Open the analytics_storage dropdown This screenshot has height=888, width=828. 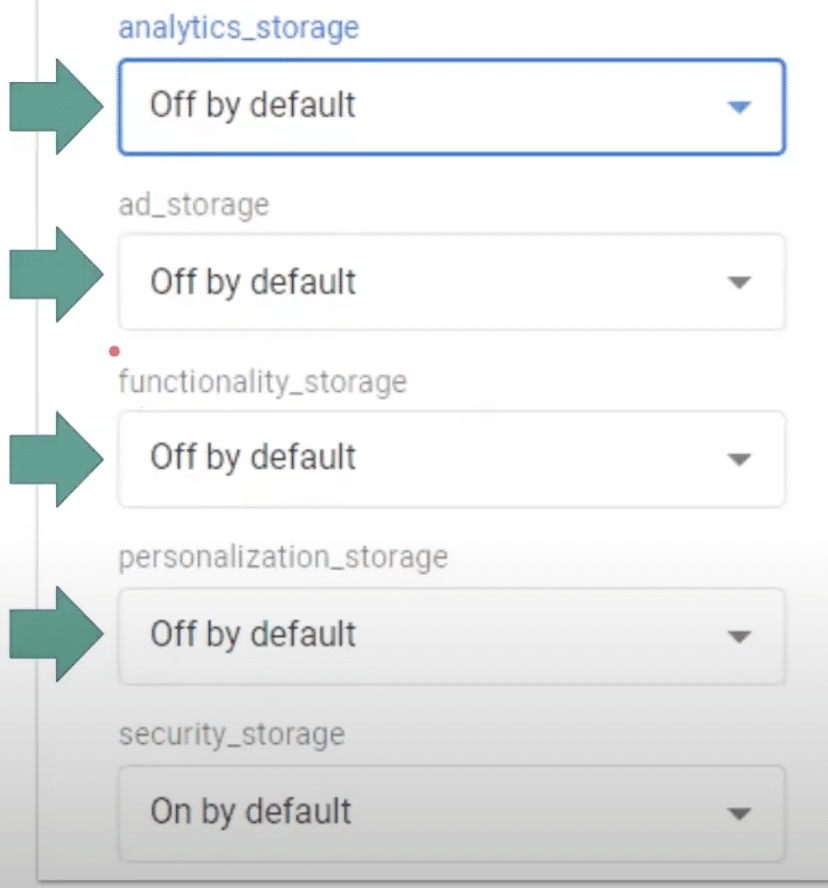point(450,106)
